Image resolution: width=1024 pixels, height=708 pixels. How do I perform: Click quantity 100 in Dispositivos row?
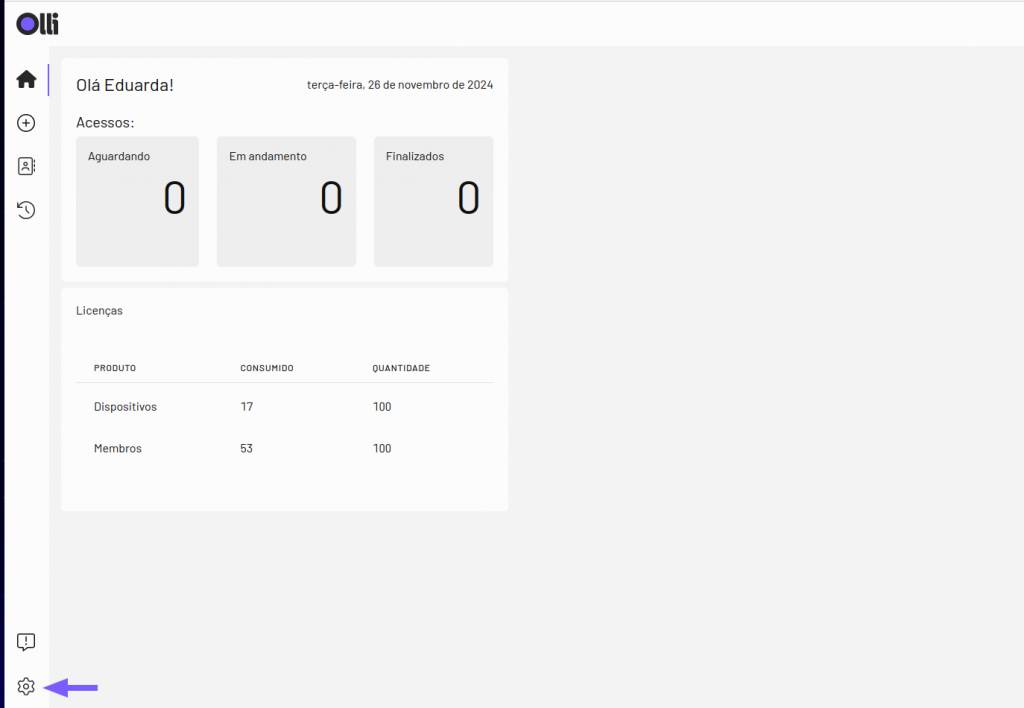(382, 407)
